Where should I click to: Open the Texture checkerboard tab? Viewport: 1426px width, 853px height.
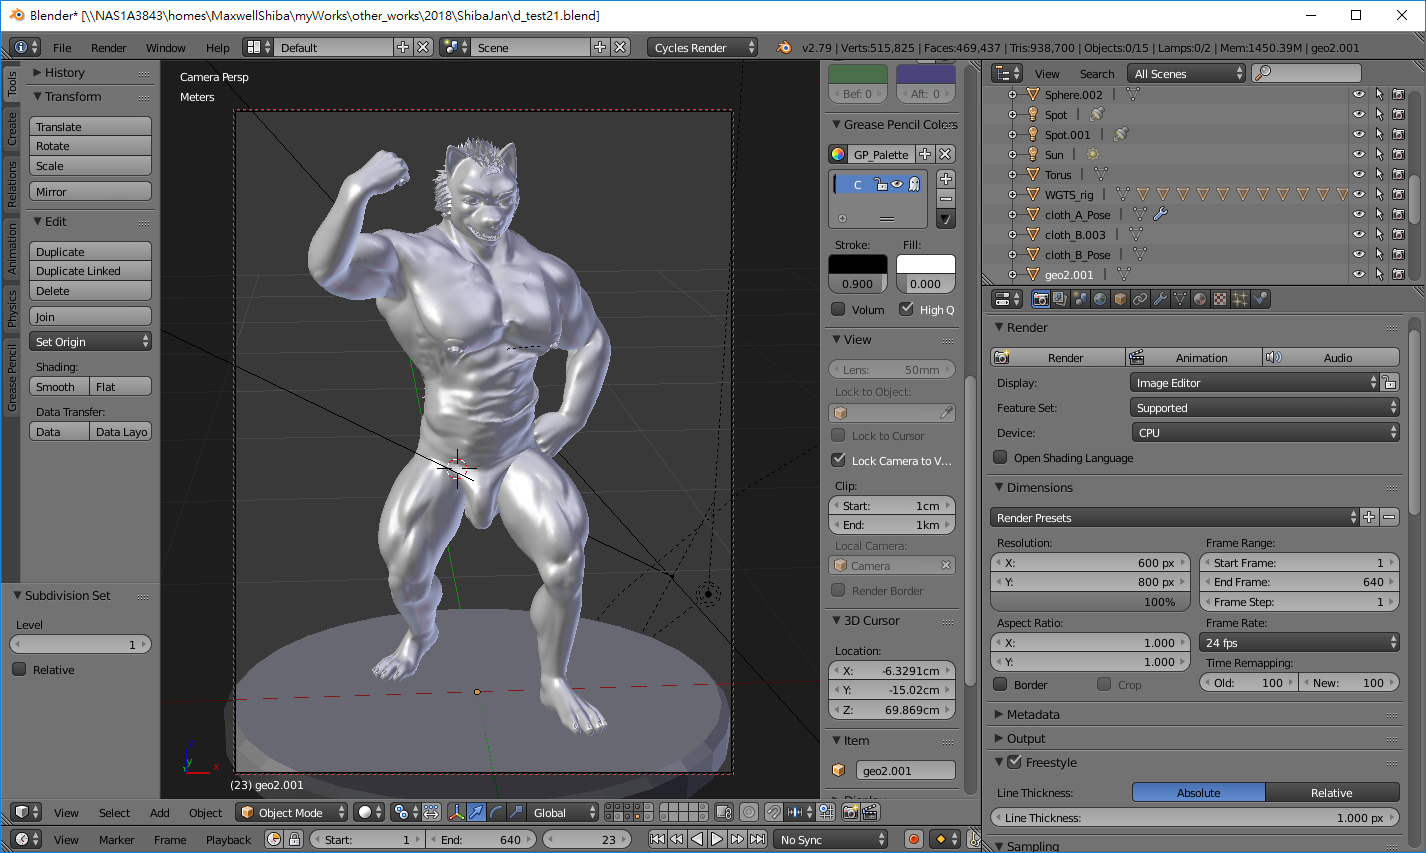click(x=1220, y=299)
